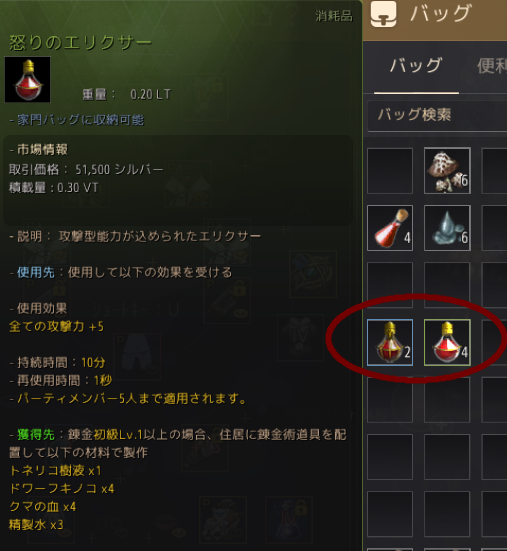
Task: Select the water droplet item stack of 6
Action: [x=447, y=228]
